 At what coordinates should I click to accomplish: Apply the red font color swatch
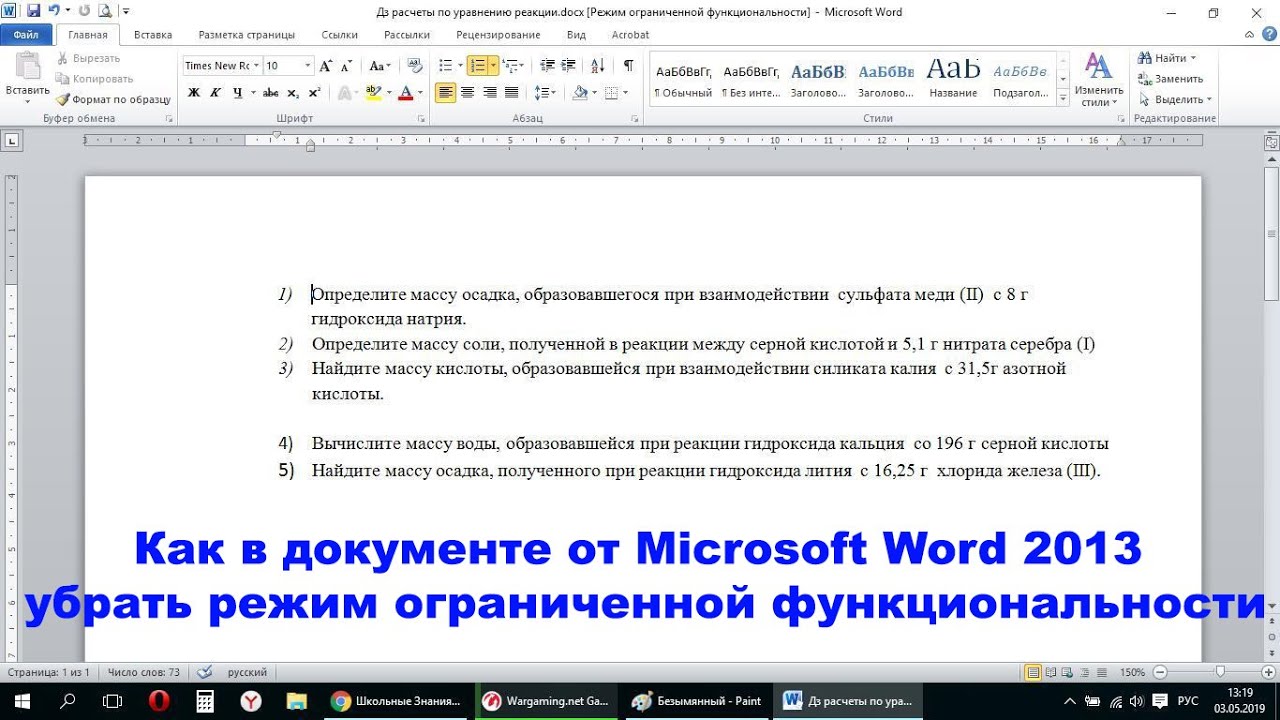click(x=405, y=93)
